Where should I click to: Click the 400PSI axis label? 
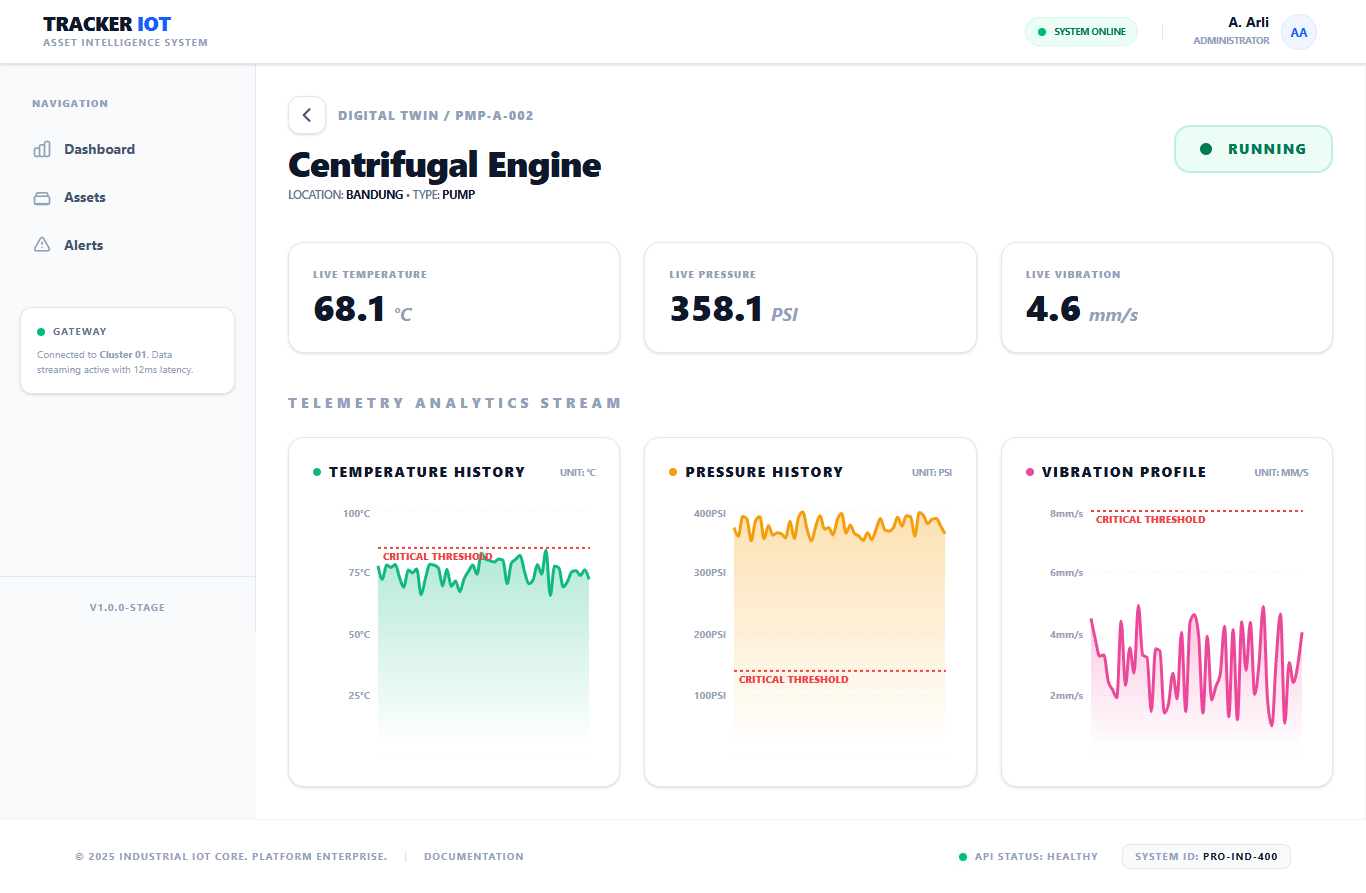point(710,514)
